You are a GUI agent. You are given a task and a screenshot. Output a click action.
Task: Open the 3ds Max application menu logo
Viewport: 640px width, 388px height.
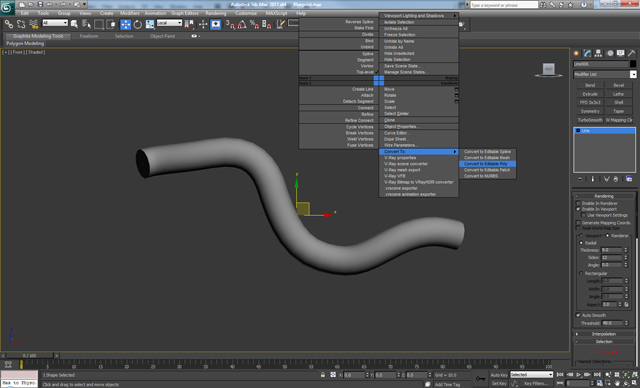(x=7, y=8)
